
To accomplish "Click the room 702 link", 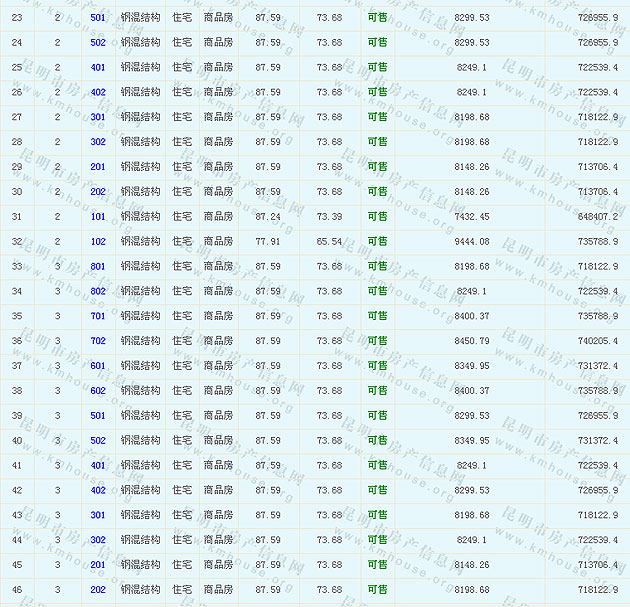I will (x=97, y=342).
